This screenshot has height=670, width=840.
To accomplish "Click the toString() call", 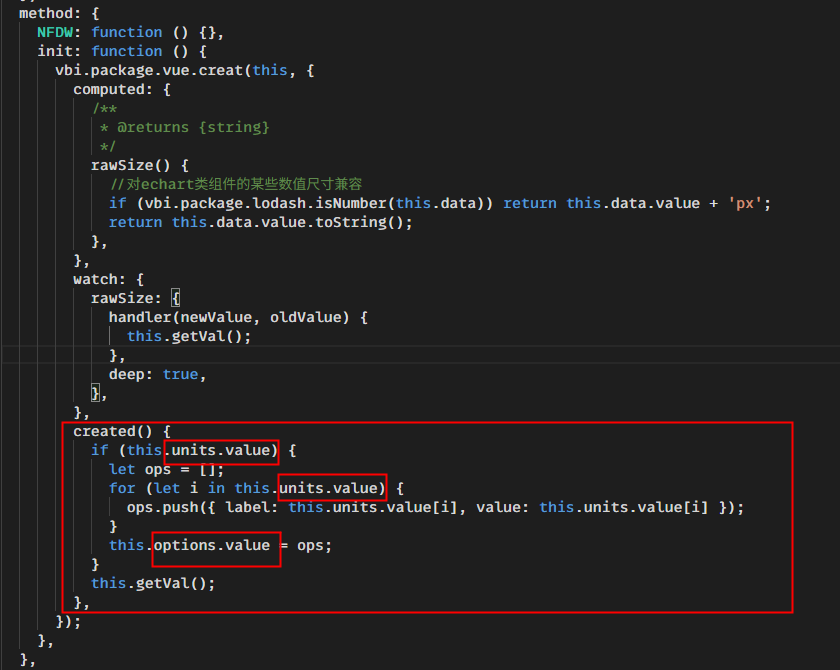I will pos(359,222).
